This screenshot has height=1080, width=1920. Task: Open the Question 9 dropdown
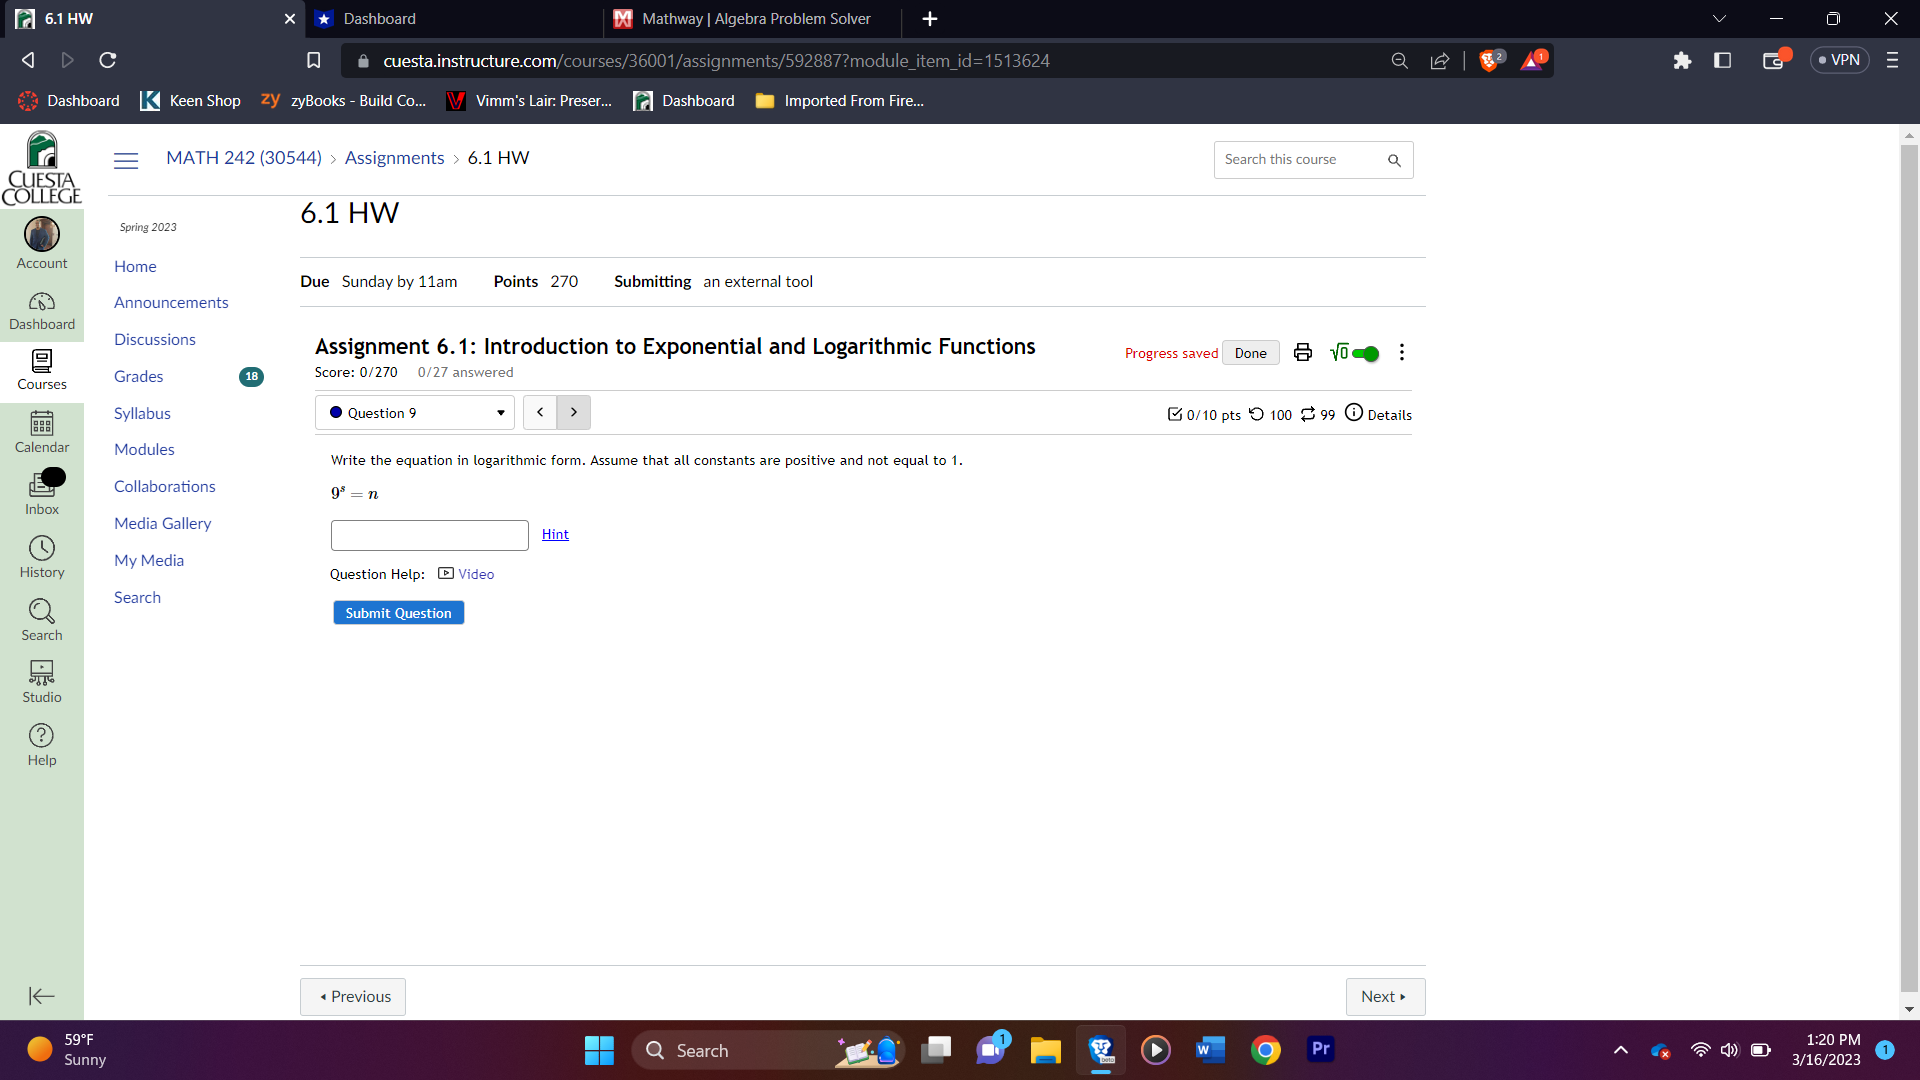point(414,412)
